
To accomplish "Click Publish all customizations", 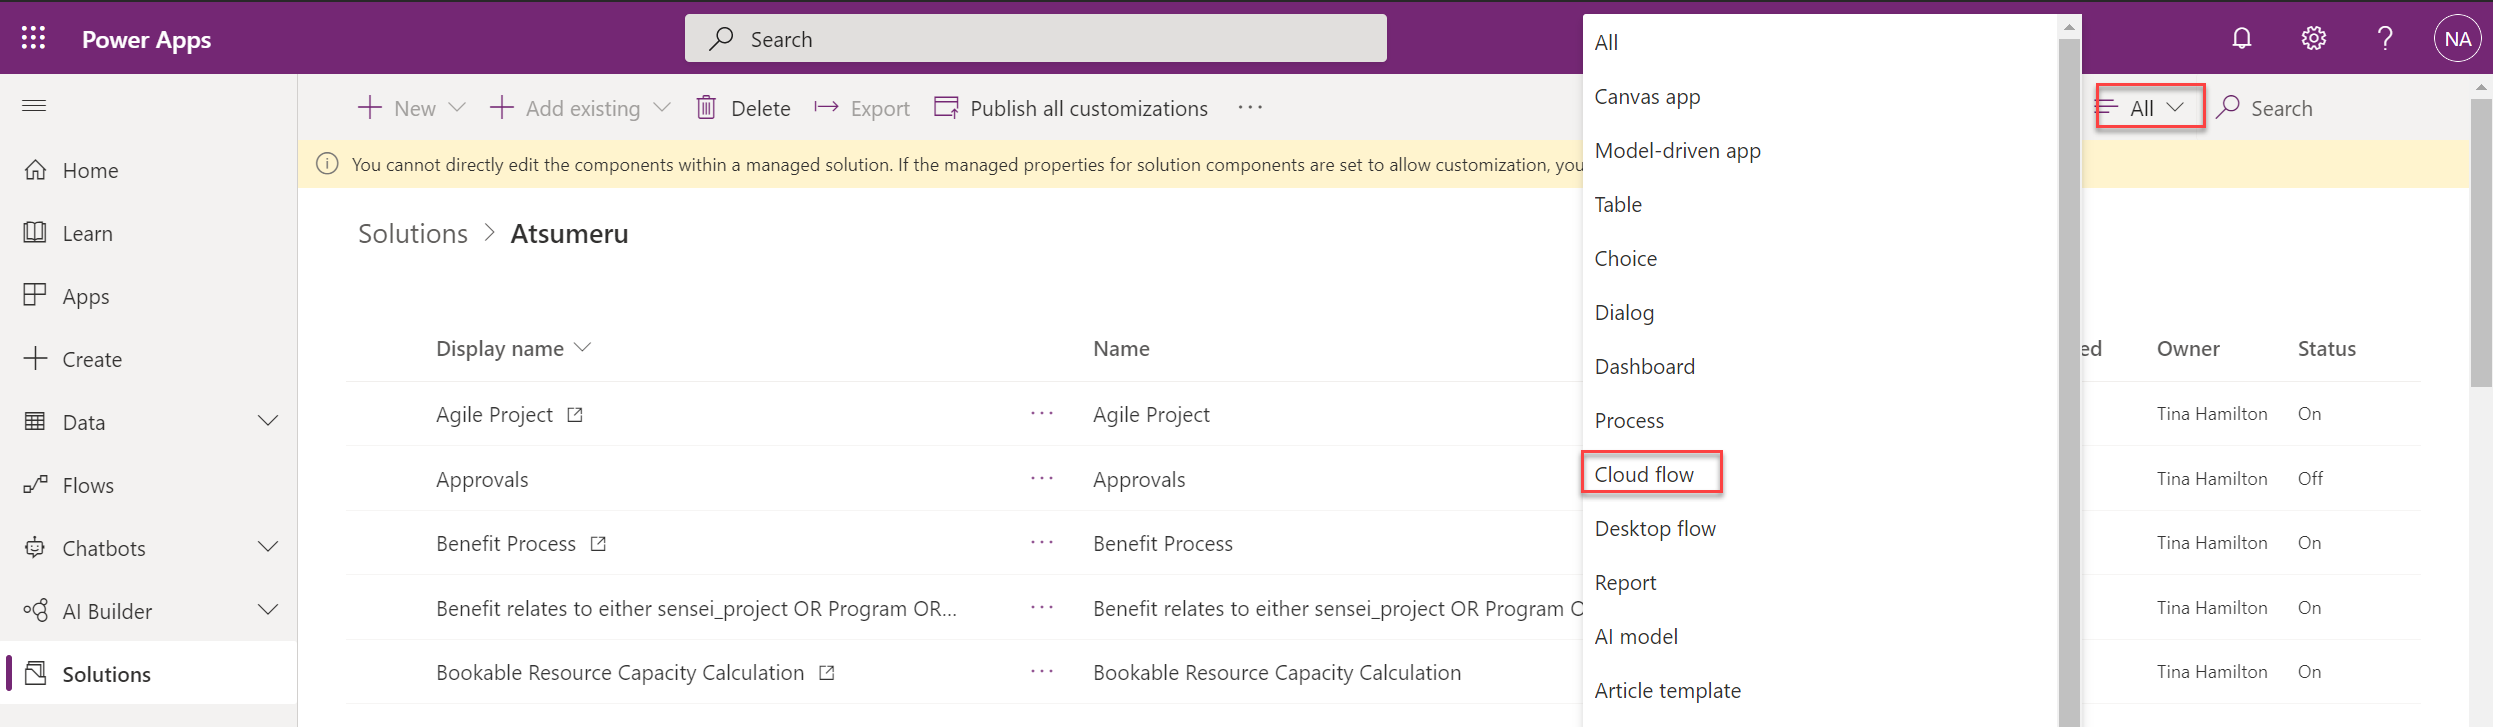I will point(1071,108).
